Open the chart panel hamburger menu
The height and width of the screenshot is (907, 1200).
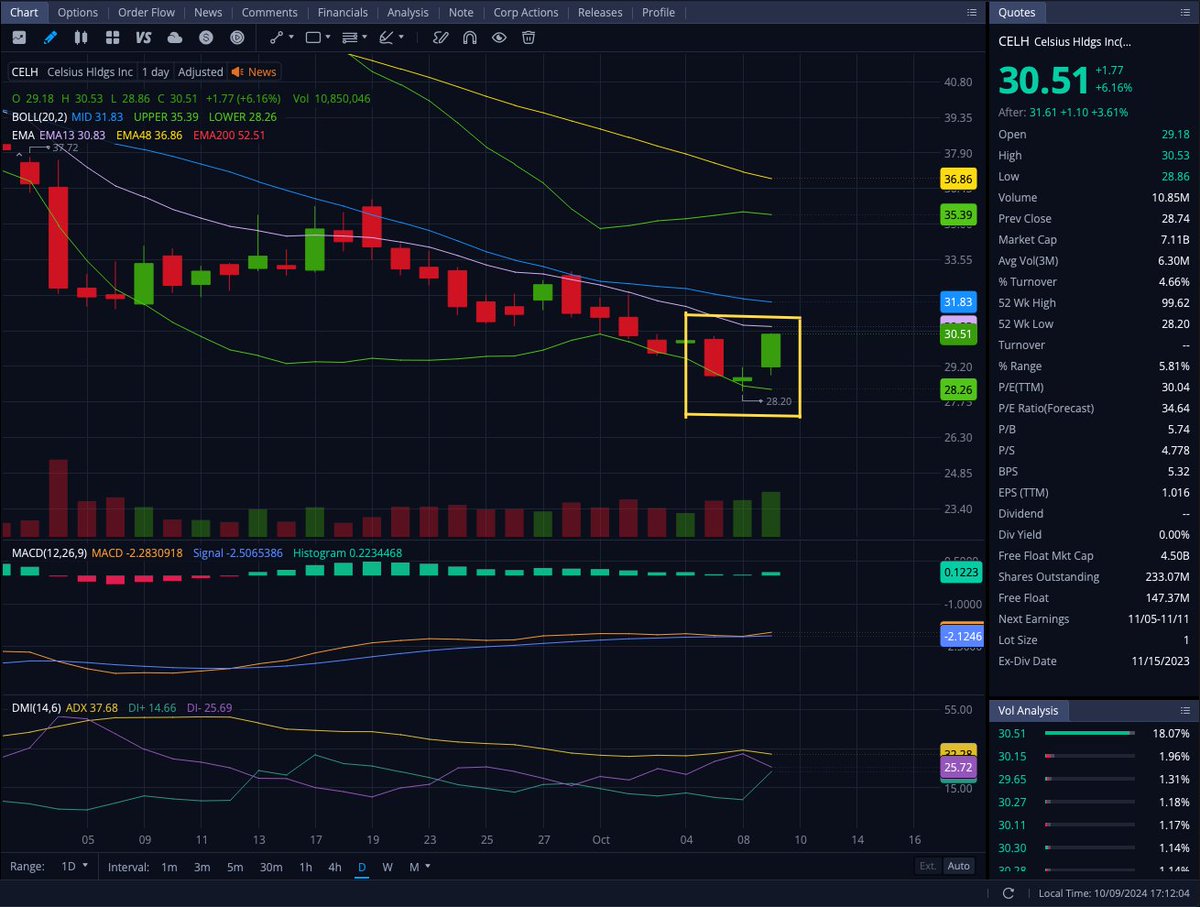(972, 12)
